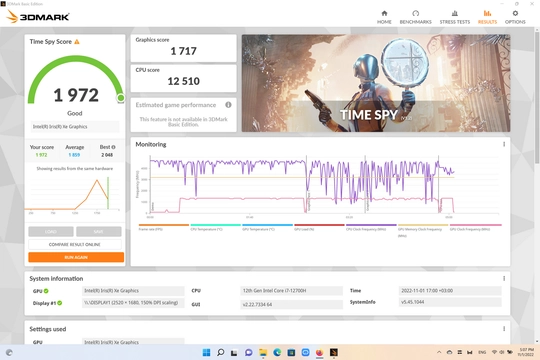Click the GPU Clock Frequency pink swatch
This screenshot has height=360, width=540.
tap(476, 225)
